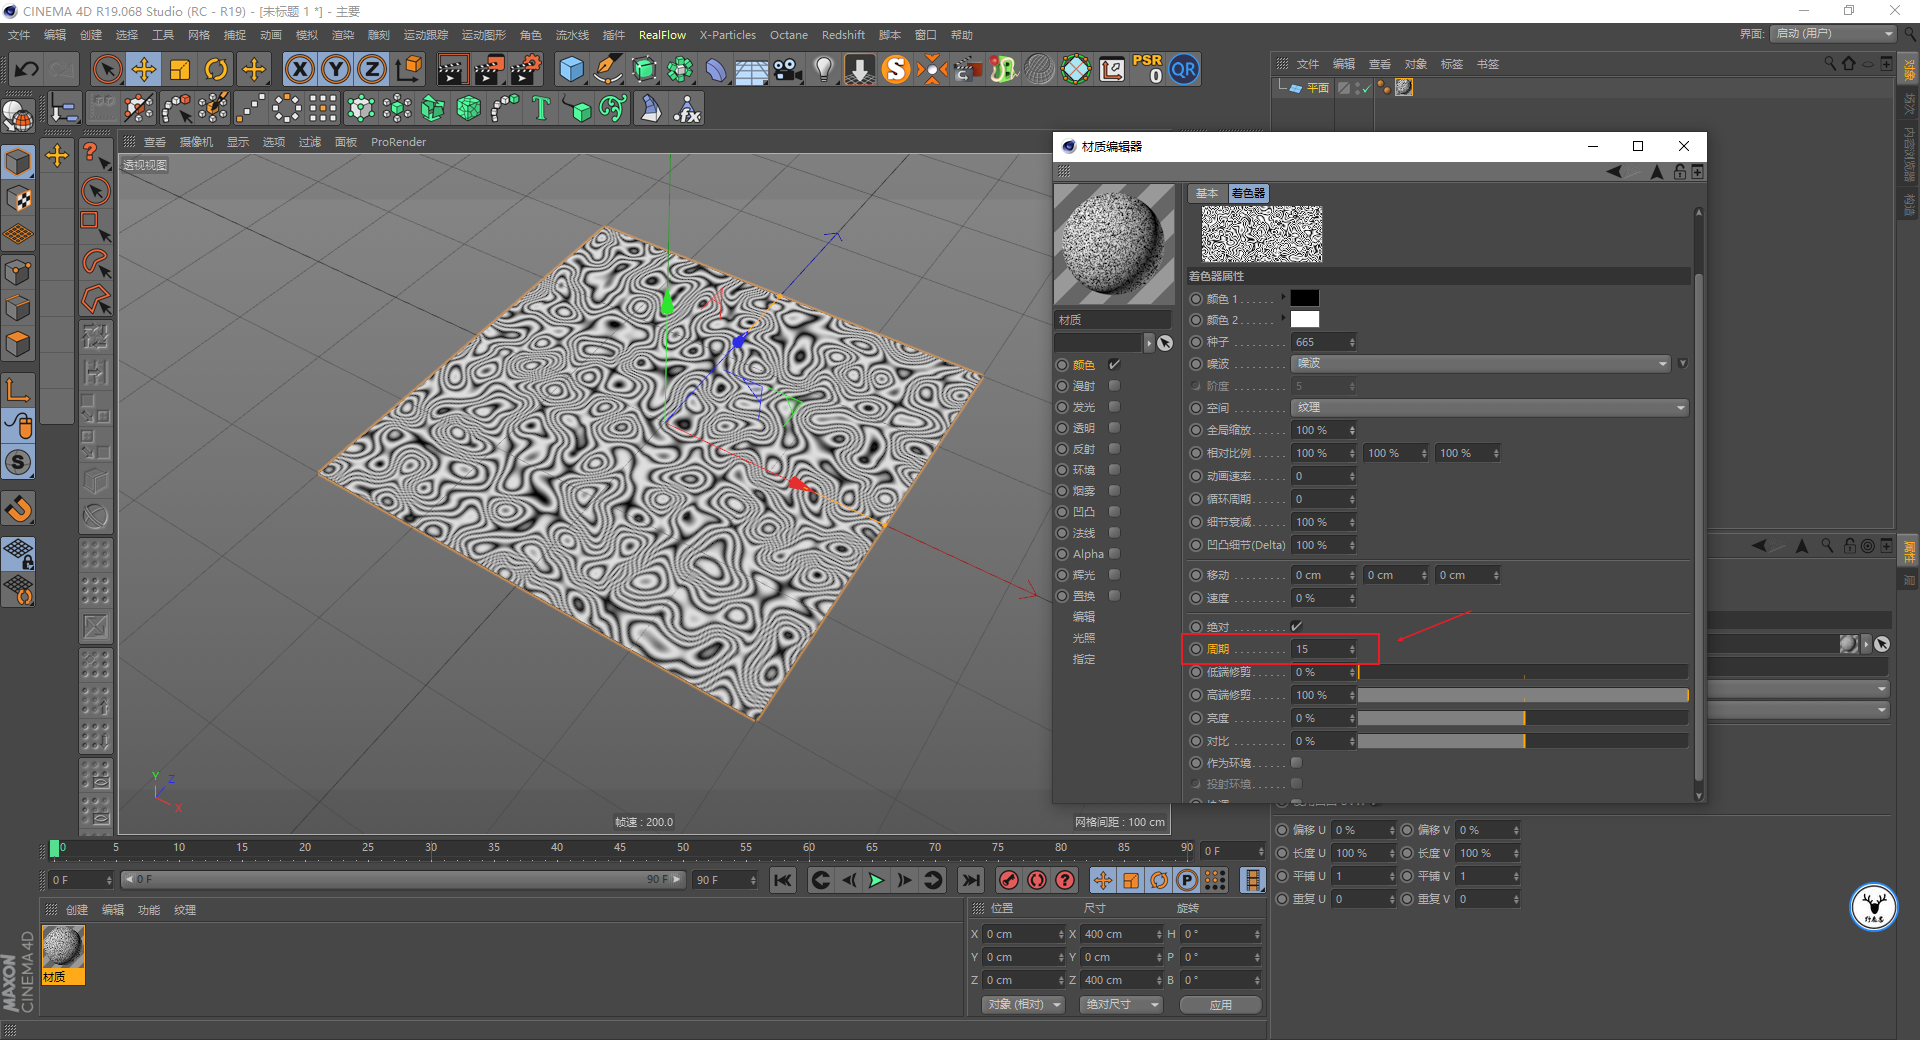Image resolution: width=1920 pixels, height=1040 pixels.
Task: Click the QR plugin icon
Action: pyautogui.click(x=1184, y=69)
